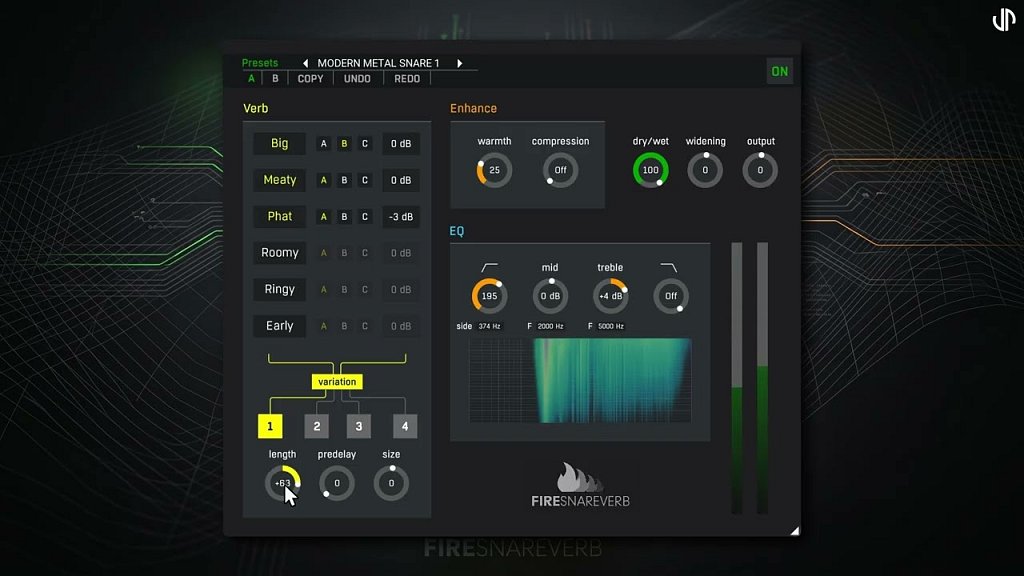Click the low-pass filter shape icon
This screenshot has height=576, width=1024.
pyautogui.click(x=669, y=267)
